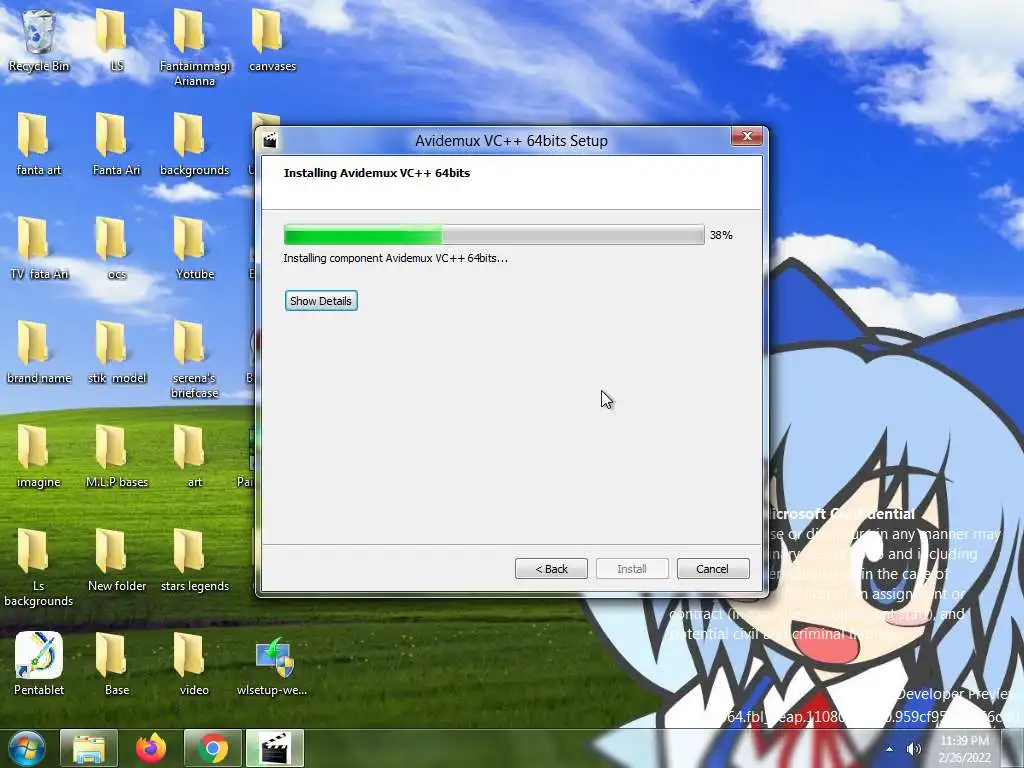This screenshot has height=768, width=1024.
Task: Select the Ls backgrounds folder
Action: click(x=39, y=567)
